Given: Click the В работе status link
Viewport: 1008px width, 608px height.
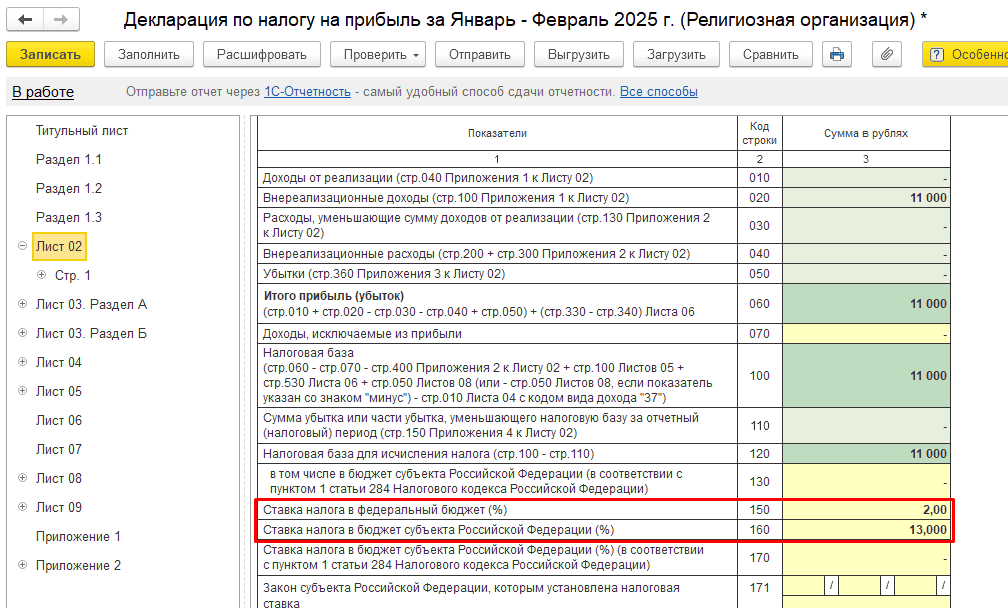Looking at the screenshot, I should [x=43, y=92].
